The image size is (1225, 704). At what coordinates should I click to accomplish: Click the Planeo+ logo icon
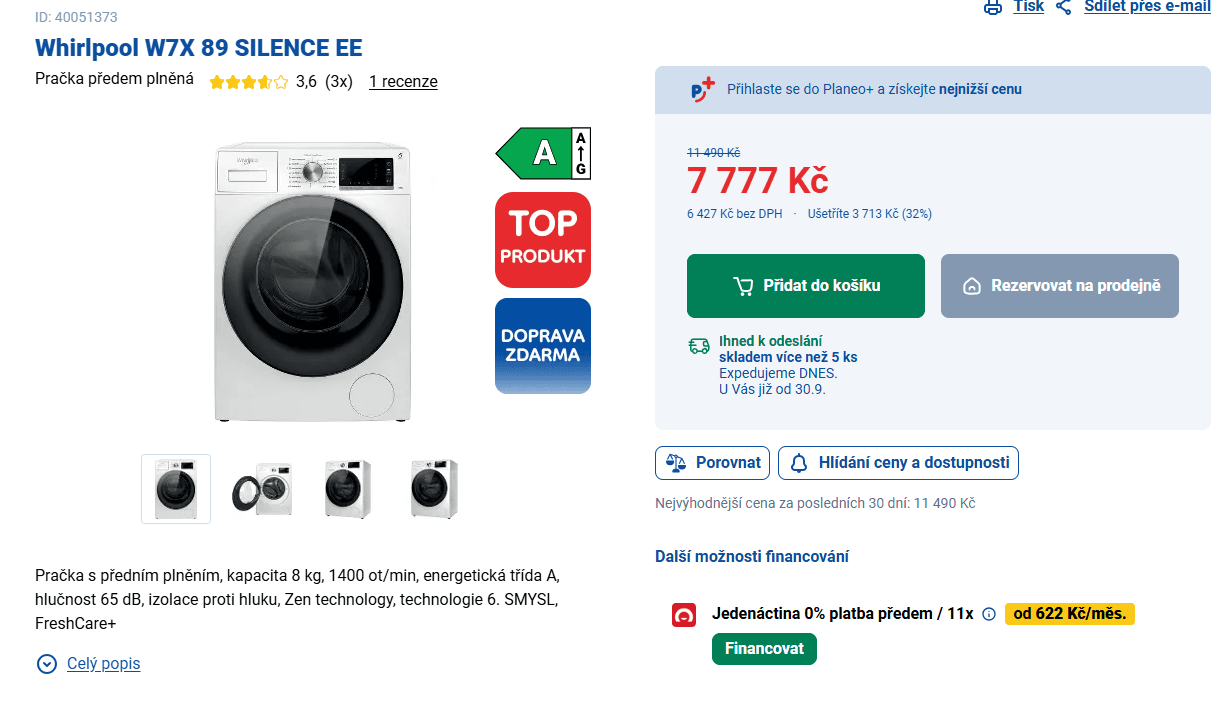(703, 89)
